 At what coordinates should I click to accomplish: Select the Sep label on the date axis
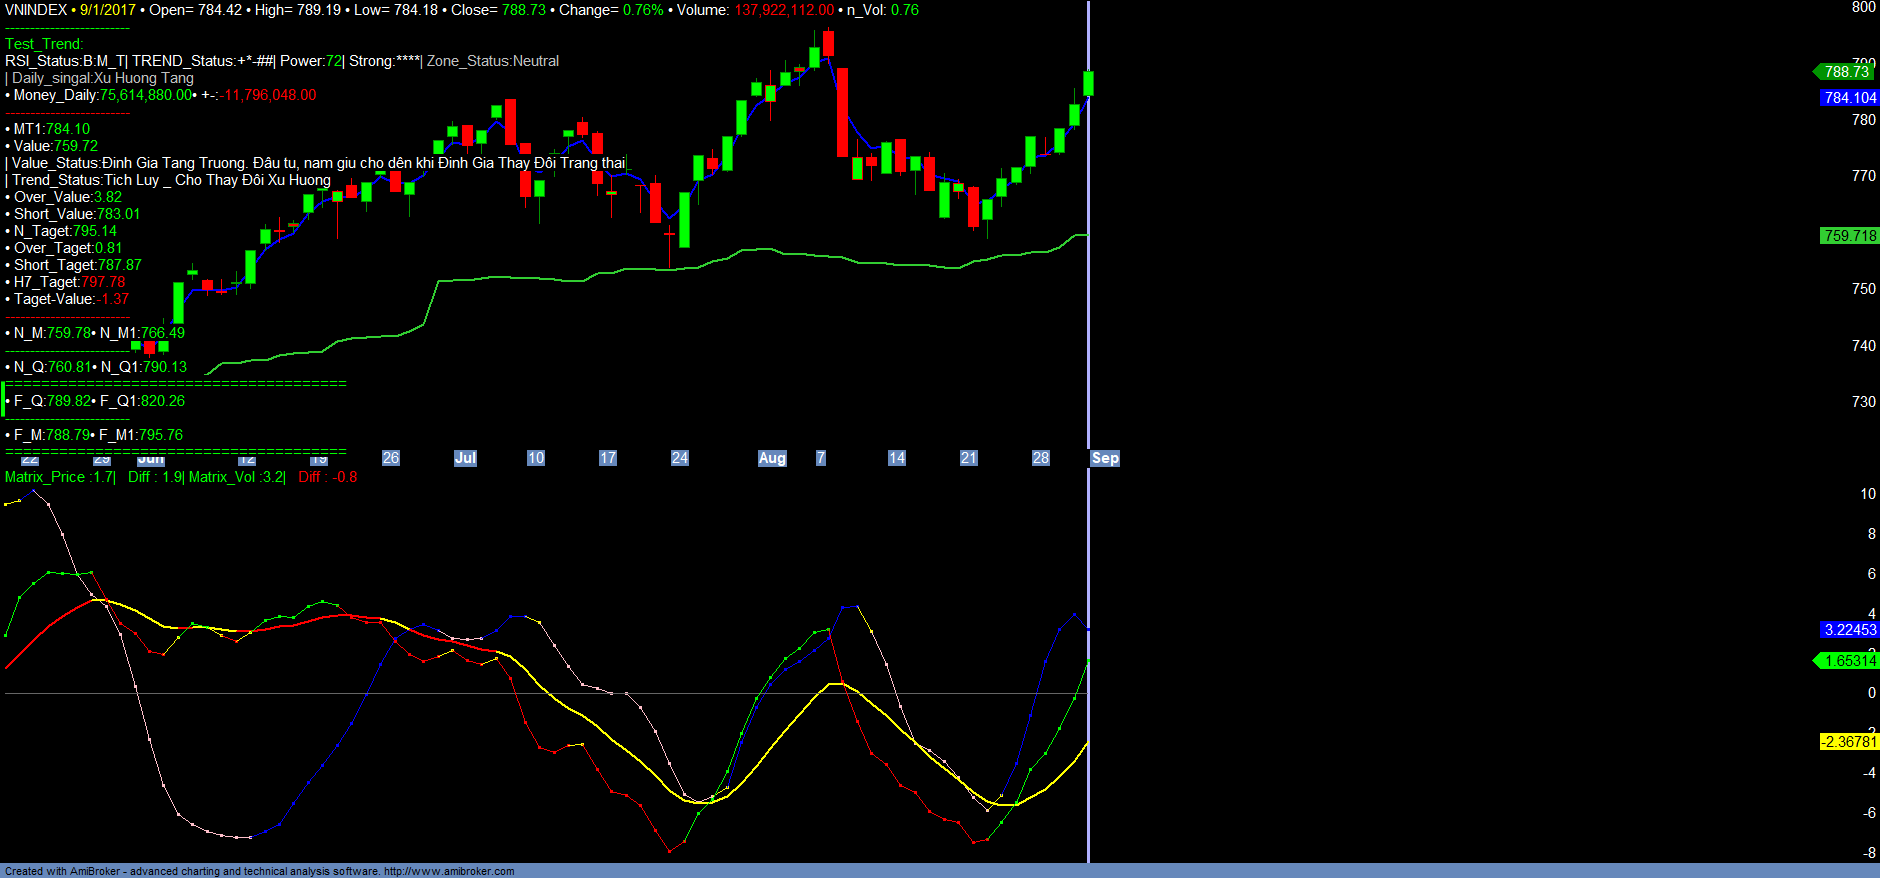(x=1105, y=458)
